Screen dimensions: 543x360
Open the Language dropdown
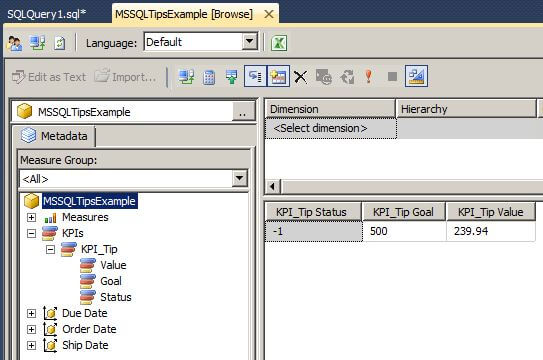click(x=249, y=42)
